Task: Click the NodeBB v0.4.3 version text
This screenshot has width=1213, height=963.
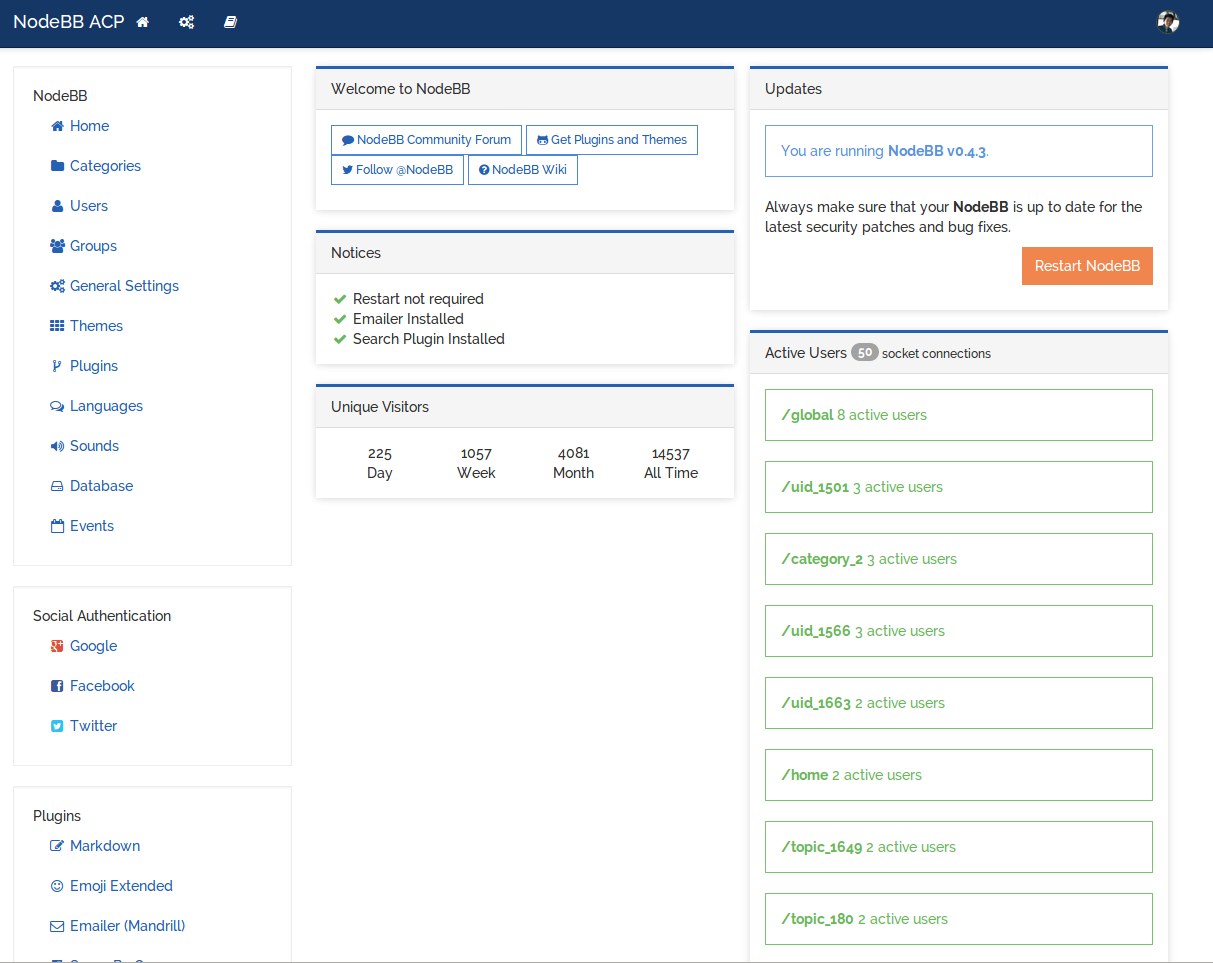Action: 938,151
